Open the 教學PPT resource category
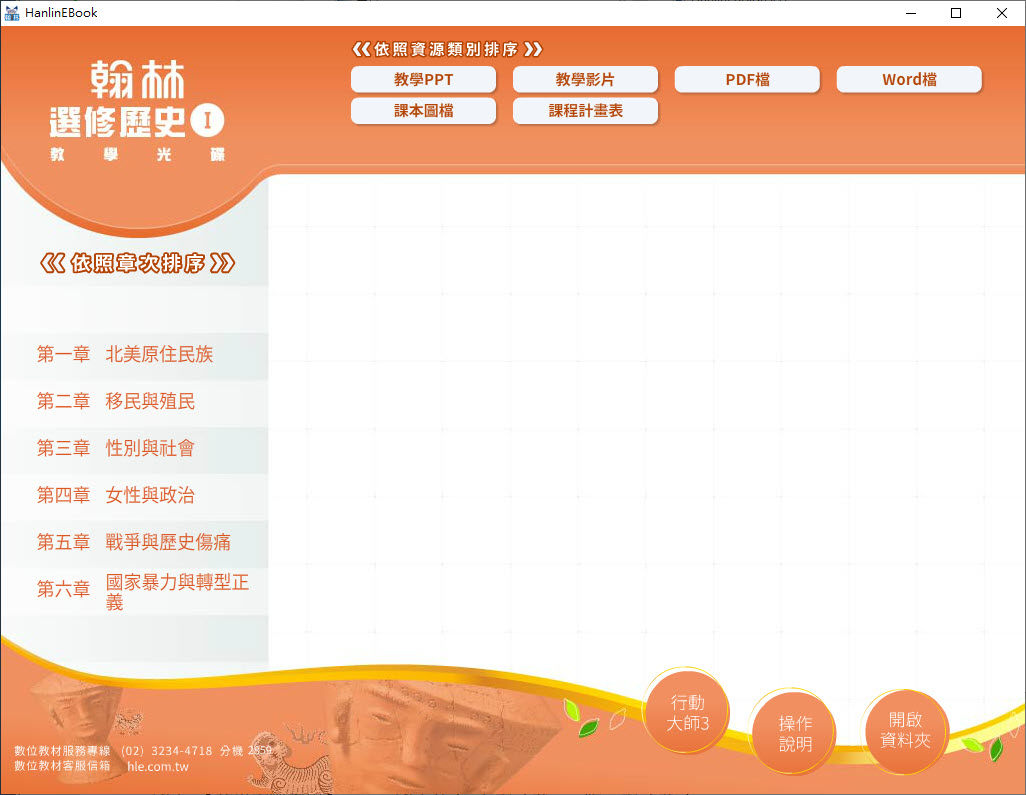The image size is (1026, 795). 423,80
